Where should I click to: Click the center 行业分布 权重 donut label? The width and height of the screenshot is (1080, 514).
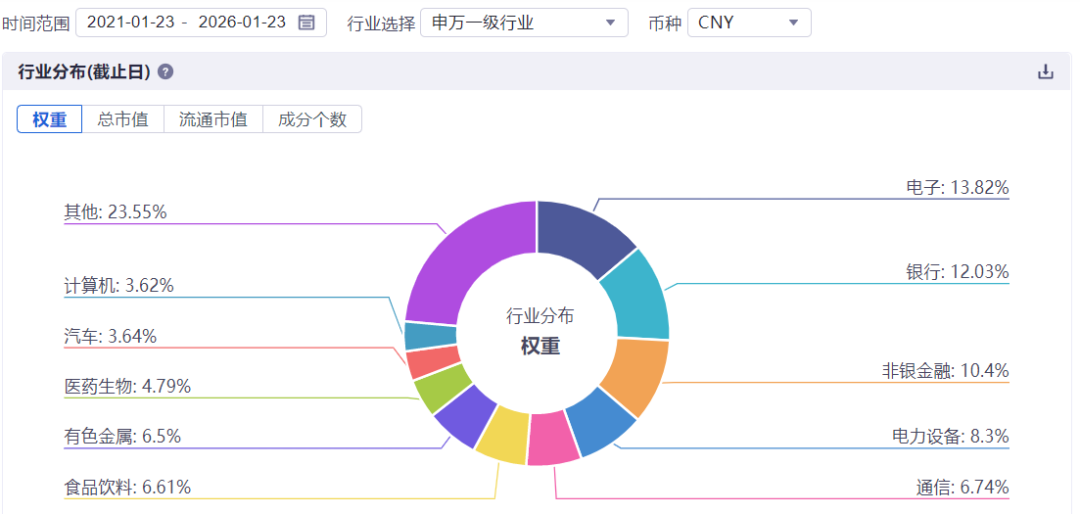pos(540,331)
